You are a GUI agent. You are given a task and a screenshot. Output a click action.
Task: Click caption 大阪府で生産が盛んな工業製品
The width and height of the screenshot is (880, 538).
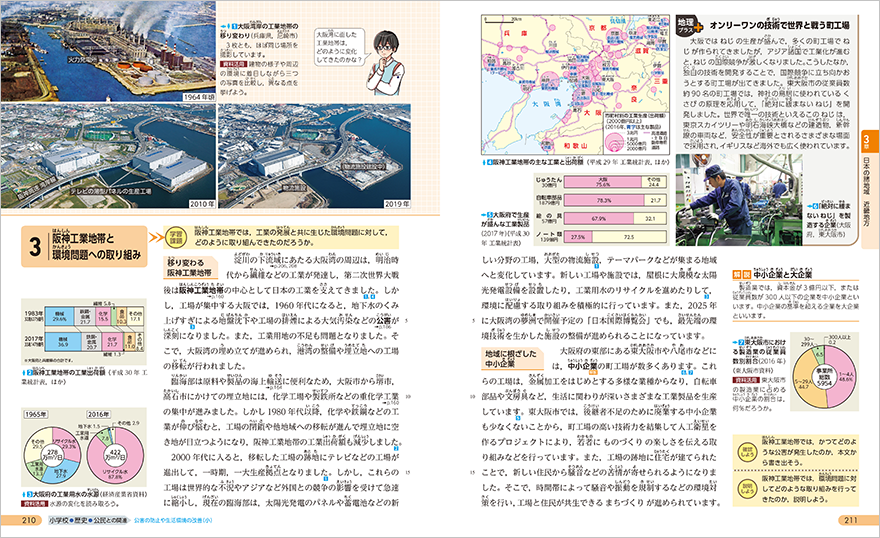tap(505, 219)
